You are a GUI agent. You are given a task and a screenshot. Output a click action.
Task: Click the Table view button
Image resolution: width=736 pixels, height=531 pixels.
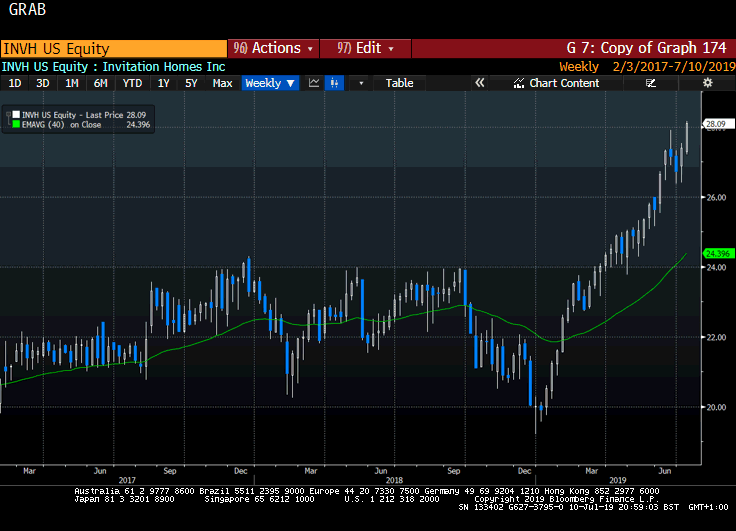[399, 83]
